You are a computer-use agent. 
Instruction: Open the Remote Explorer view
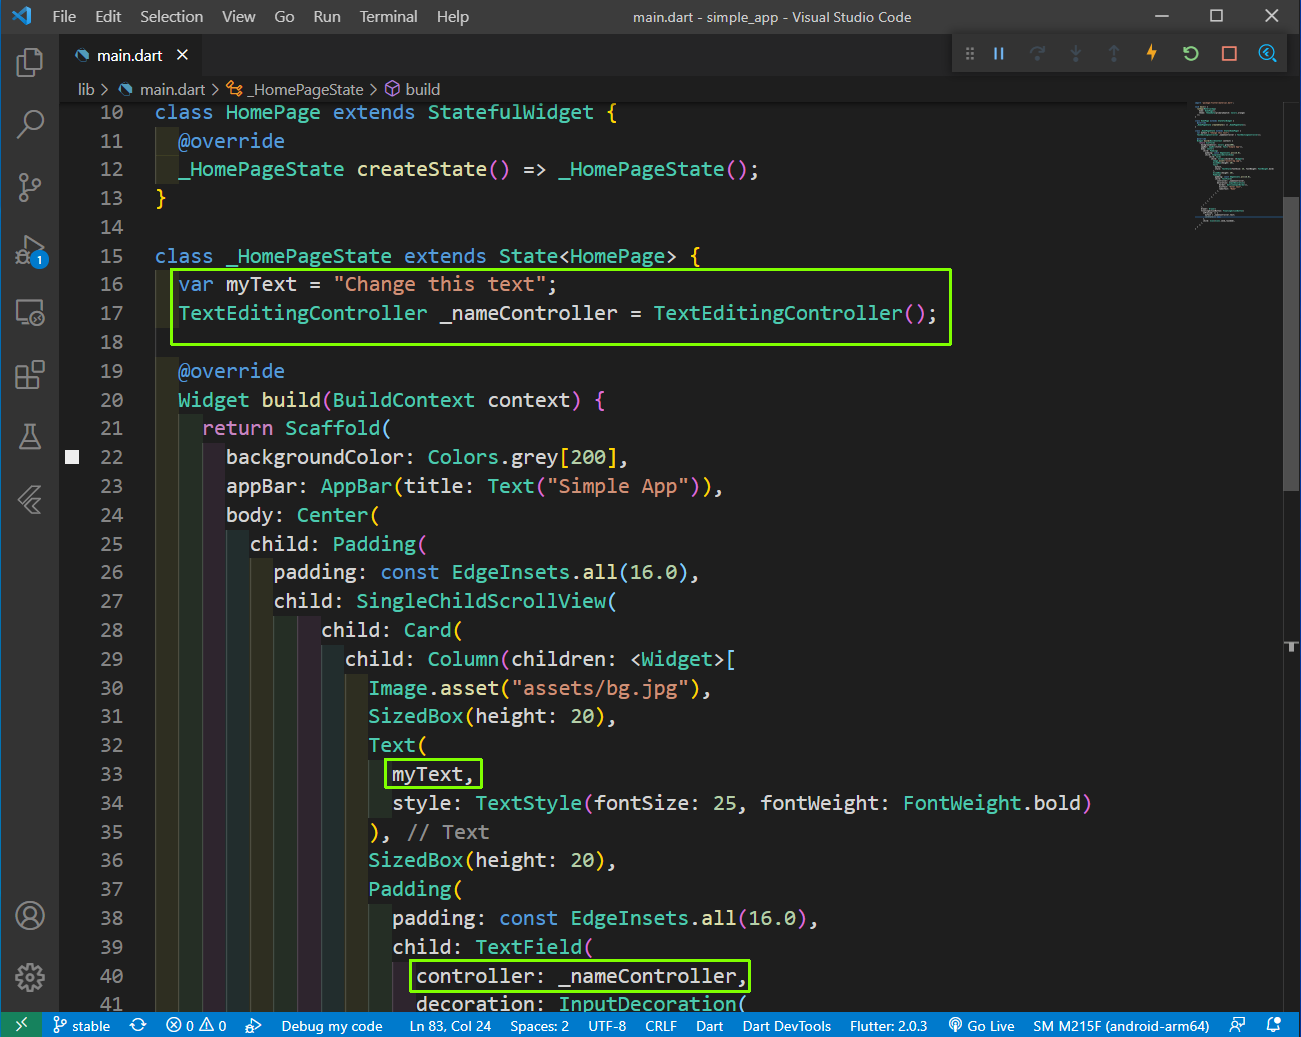click(30, 313)
